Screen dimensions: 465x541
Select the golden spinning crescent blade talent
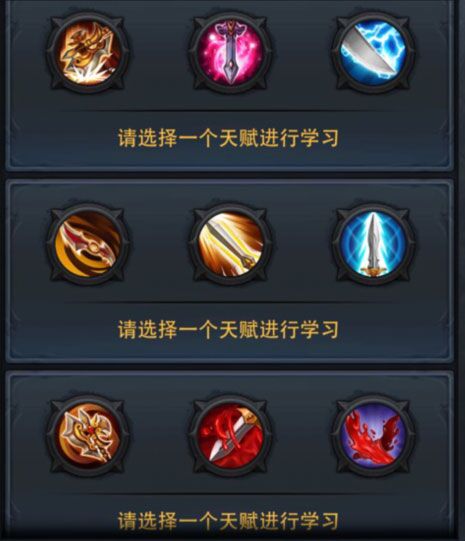[x=88, y=244]
